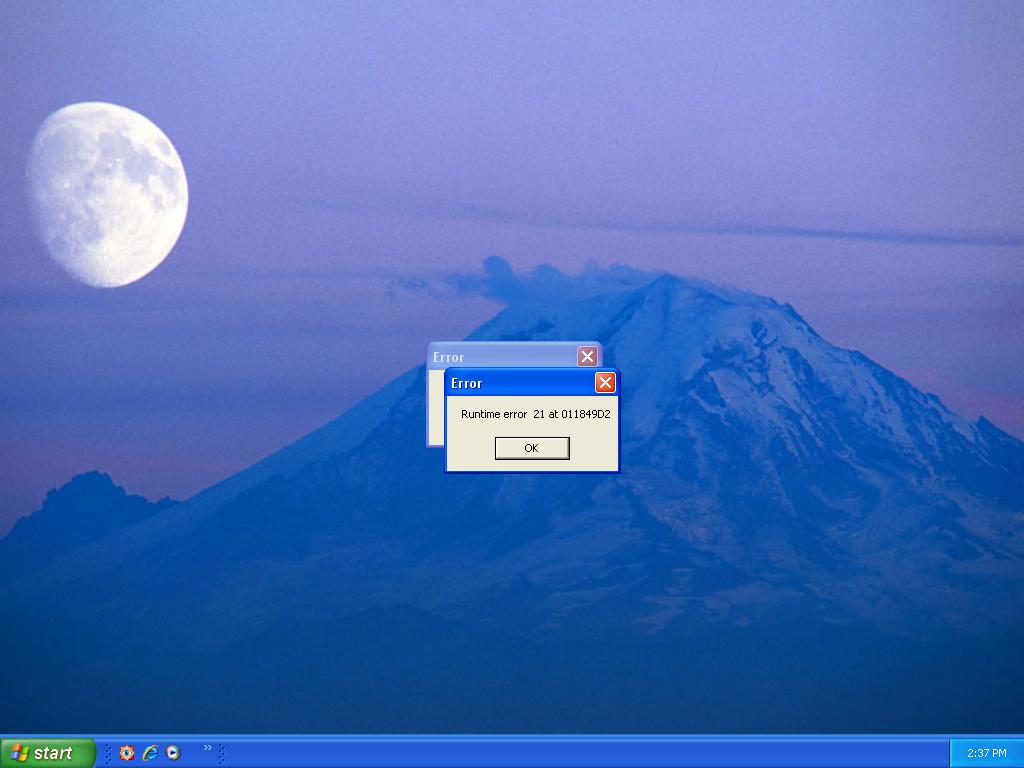Focus the inactive Error window's title bar

tap(500, 356)
